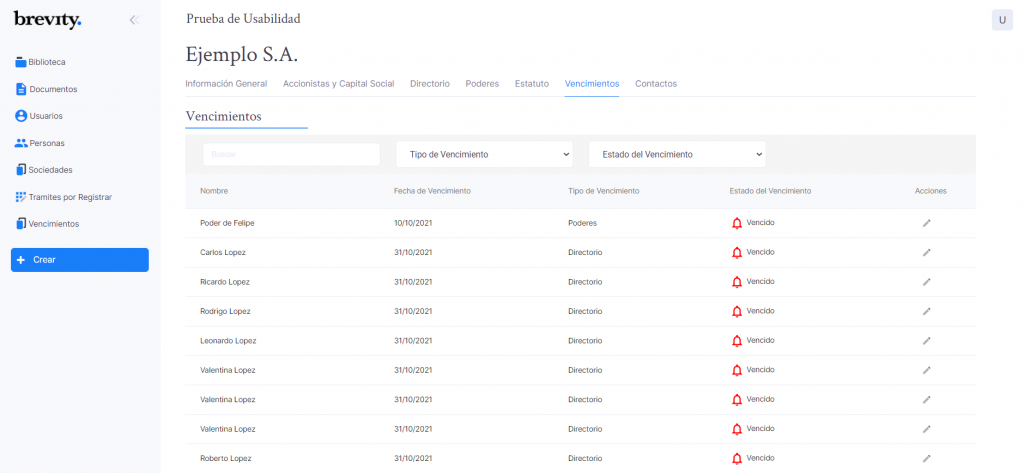Open the Tipo de Vencimiento dropdown
Screen dimensions: 1024x473
coord(484,154)
